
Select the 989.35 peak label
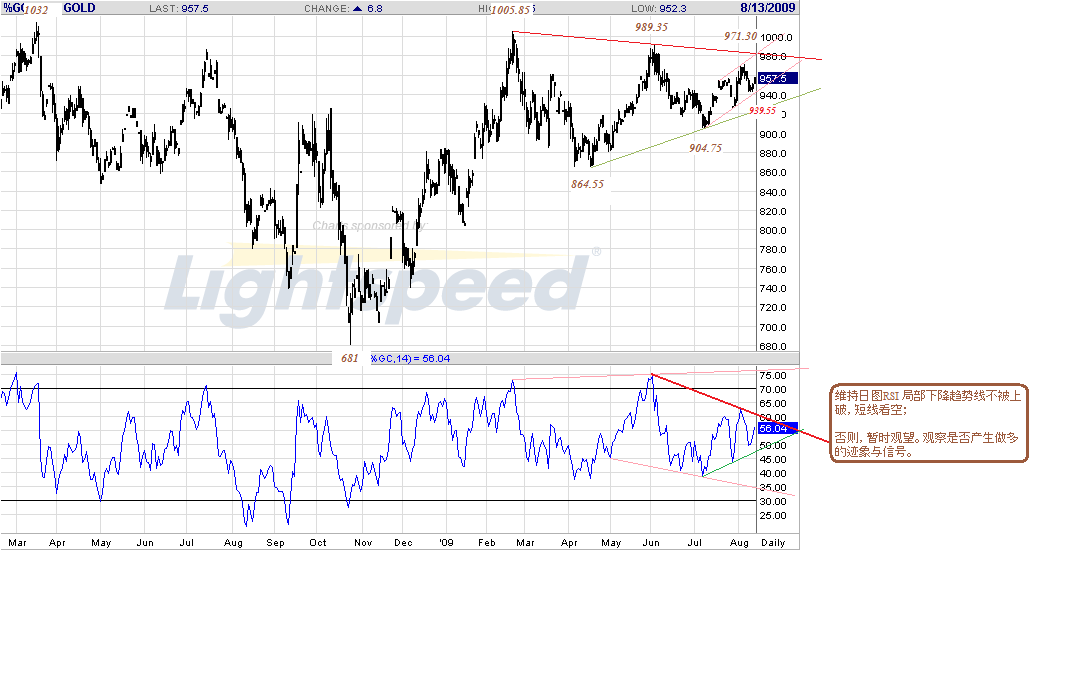[x=651, y=27]
